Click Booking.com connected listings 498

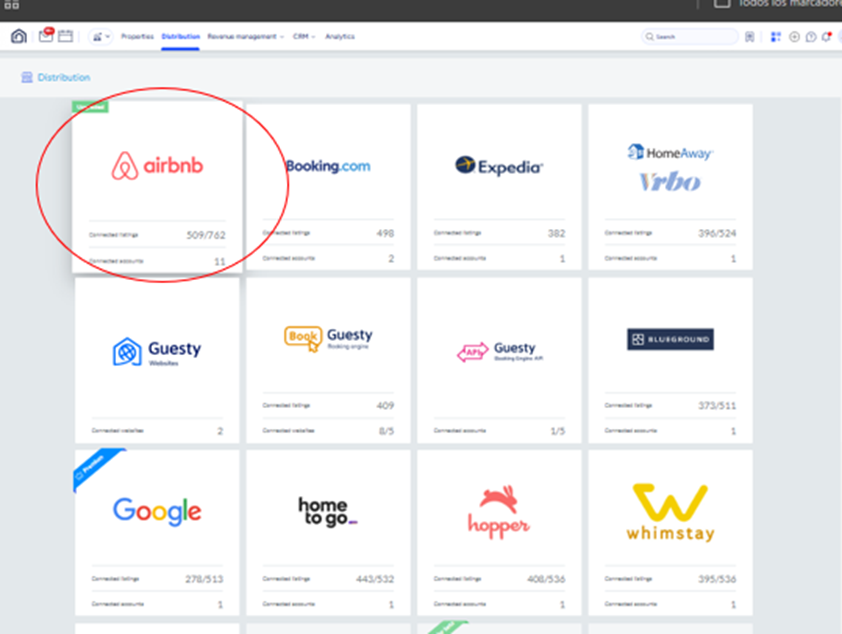385,234
